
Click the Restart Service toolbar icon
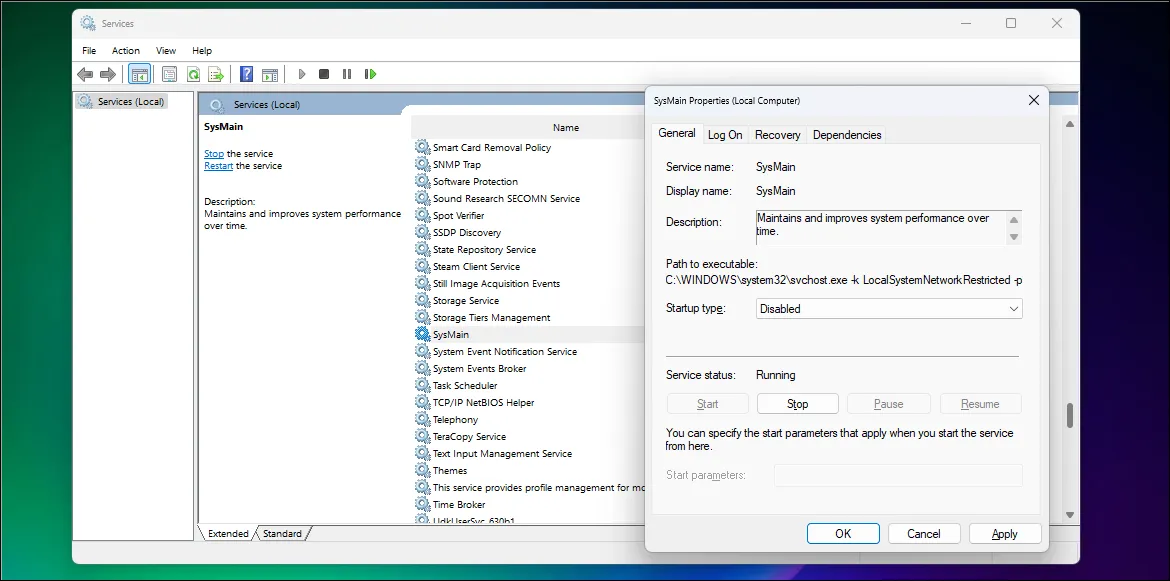coord(371,73)
